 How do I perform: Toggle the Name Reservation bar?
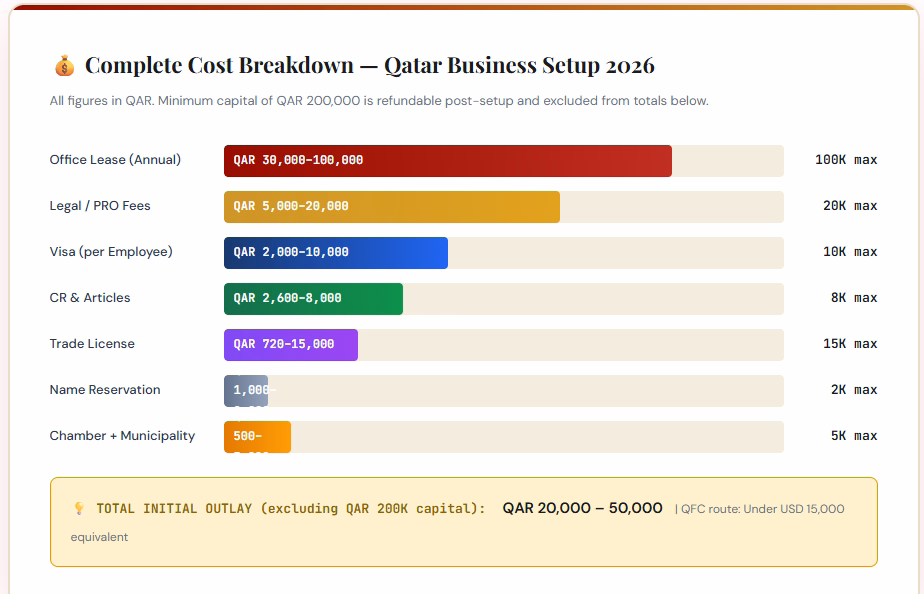(247, 390)
